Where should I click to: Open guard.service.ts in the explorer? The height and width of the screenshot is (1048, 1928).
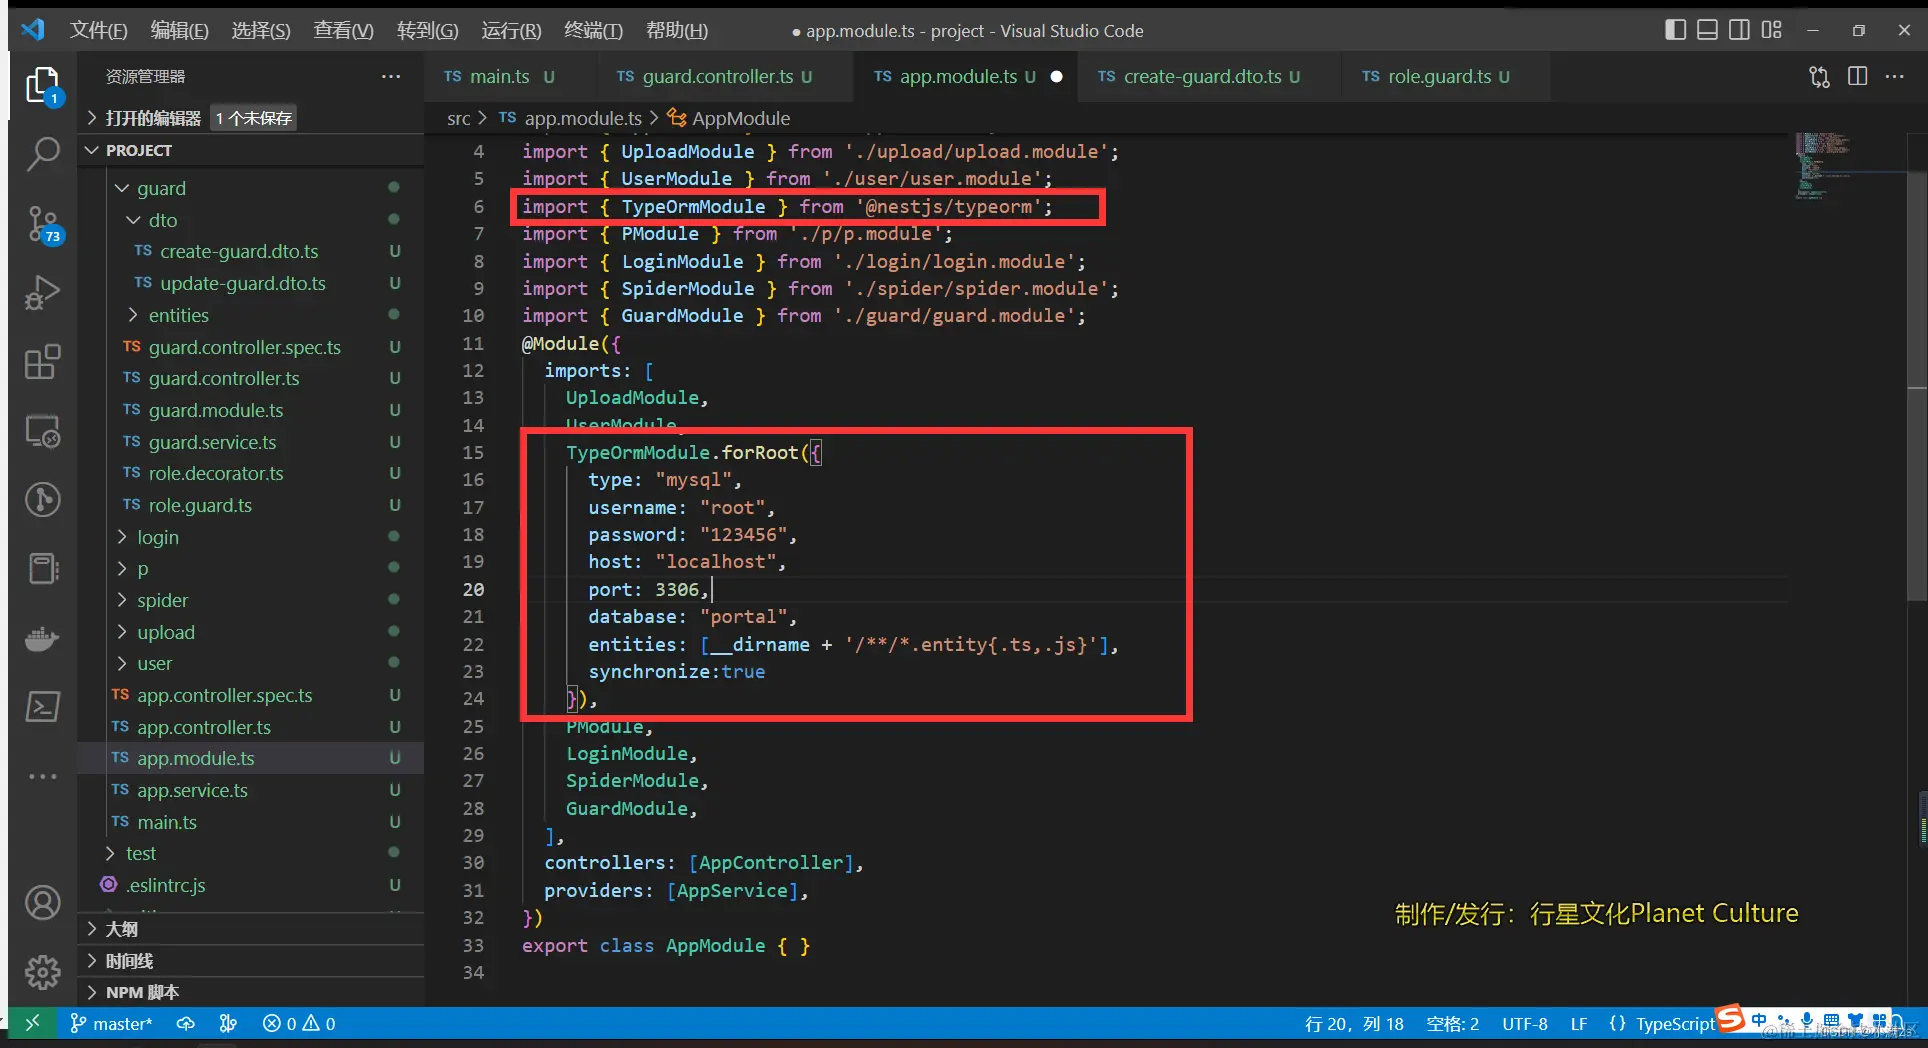pyautogui.click(x=251, y=442)
